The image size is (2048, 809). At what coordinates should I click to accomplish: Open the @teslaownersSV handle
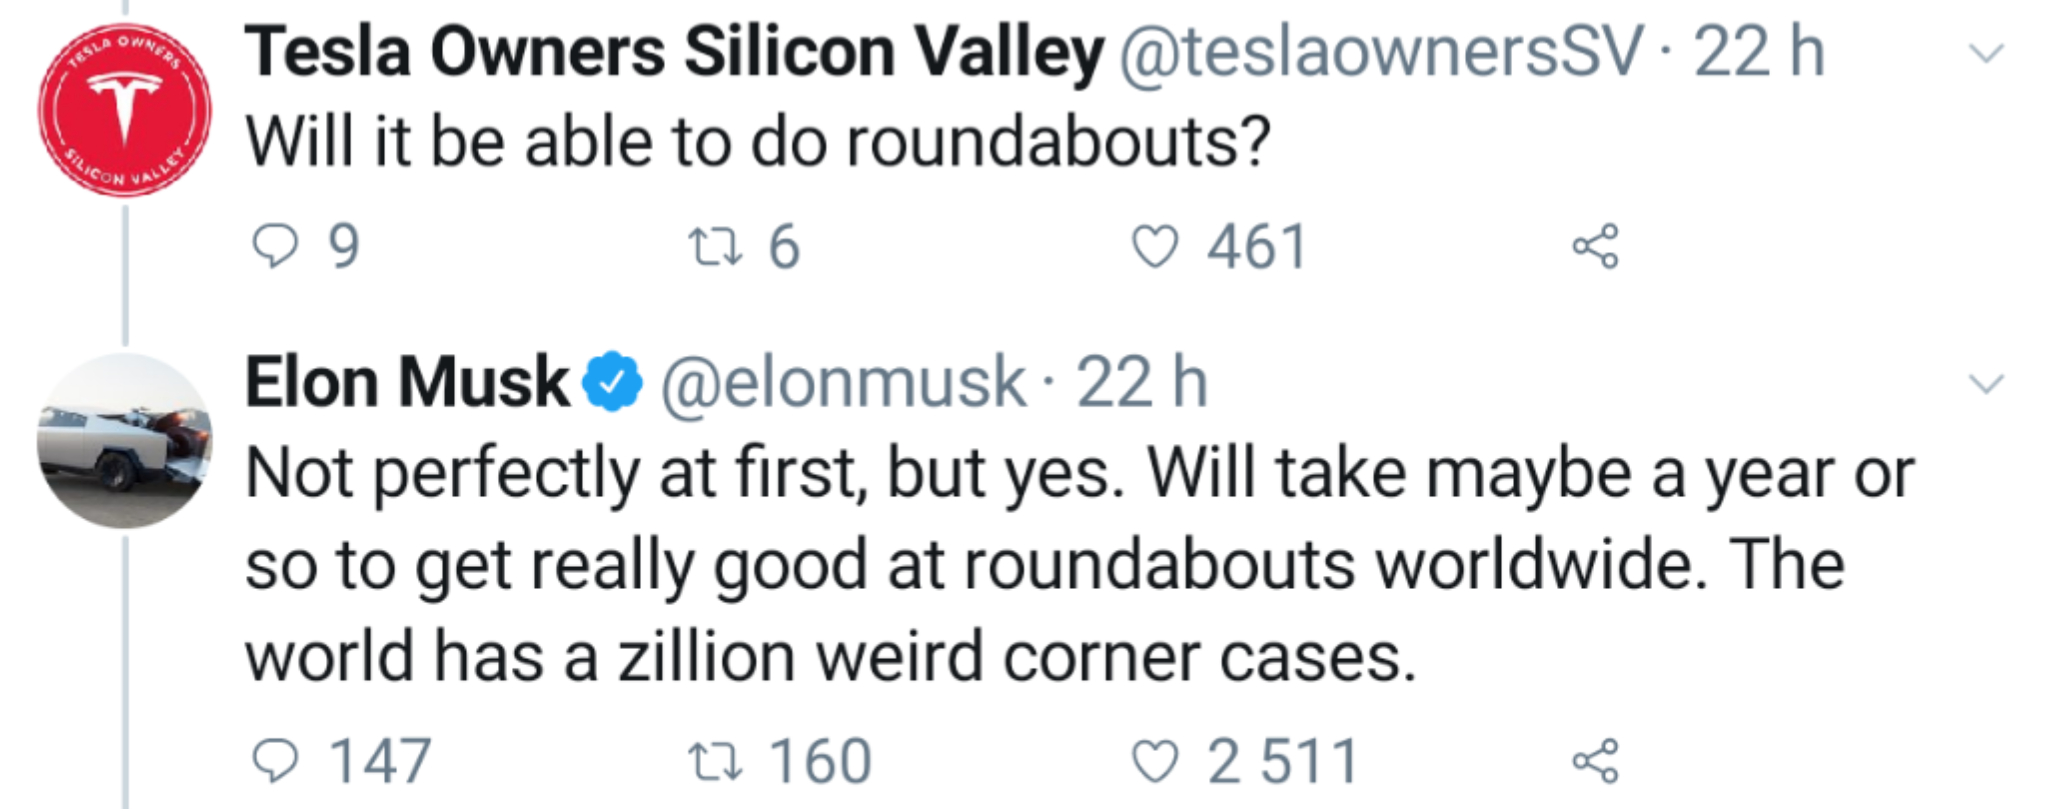[x=1381, y=52]
